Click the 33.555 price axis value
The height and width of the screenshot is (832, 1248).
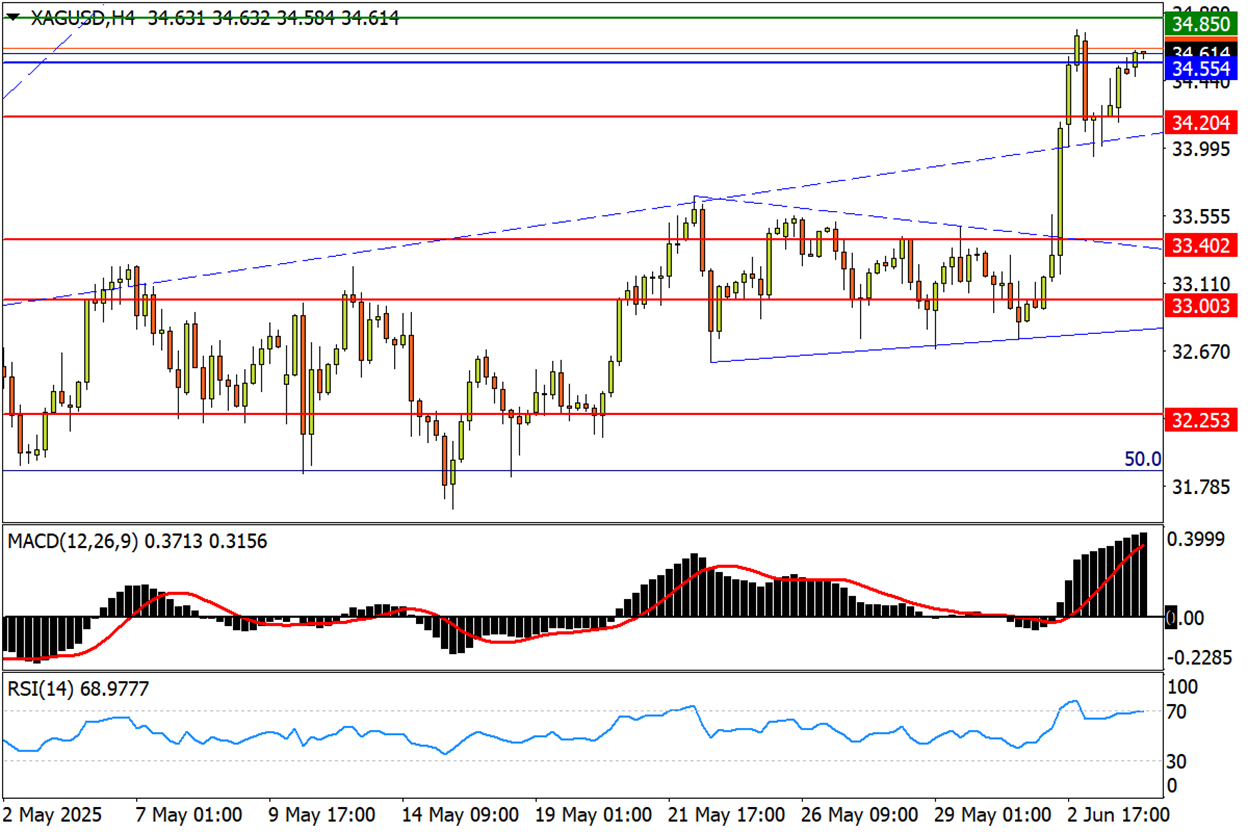1200,217
